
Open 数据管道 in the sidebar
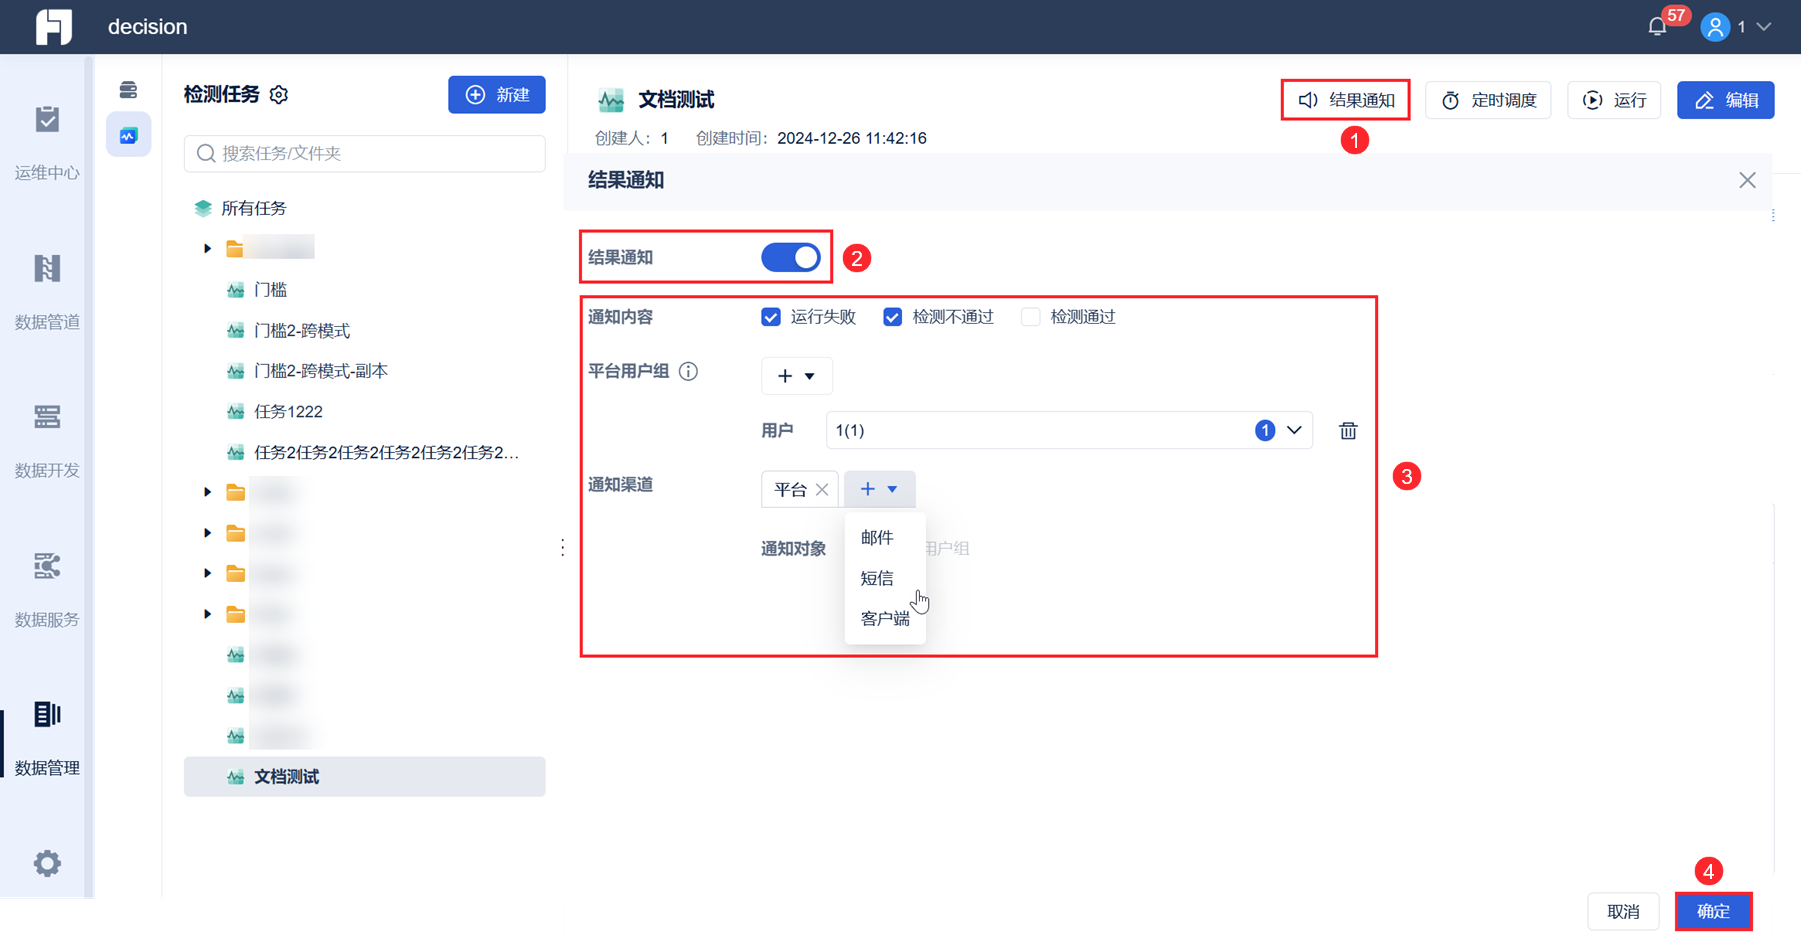point(47,292)
